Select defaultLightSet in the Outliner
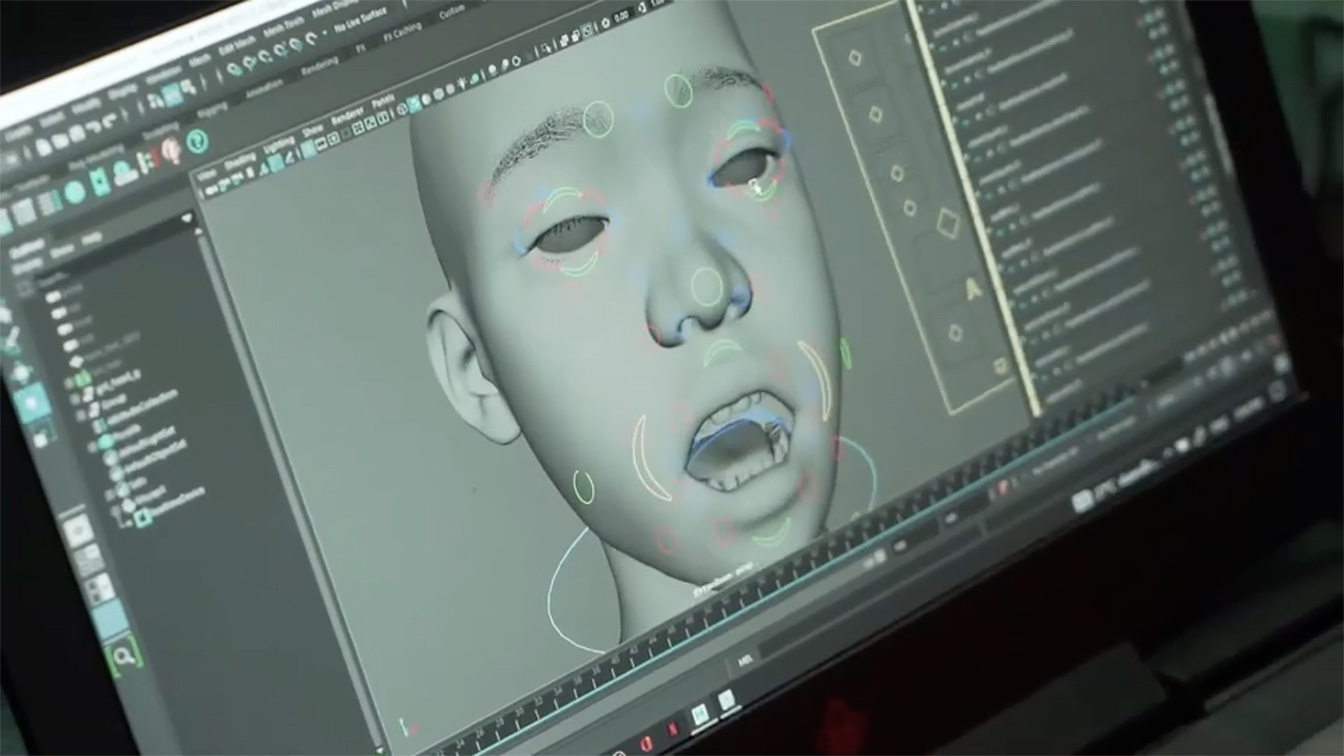This screenshot has width=1344, height=756. click(147, 439)
